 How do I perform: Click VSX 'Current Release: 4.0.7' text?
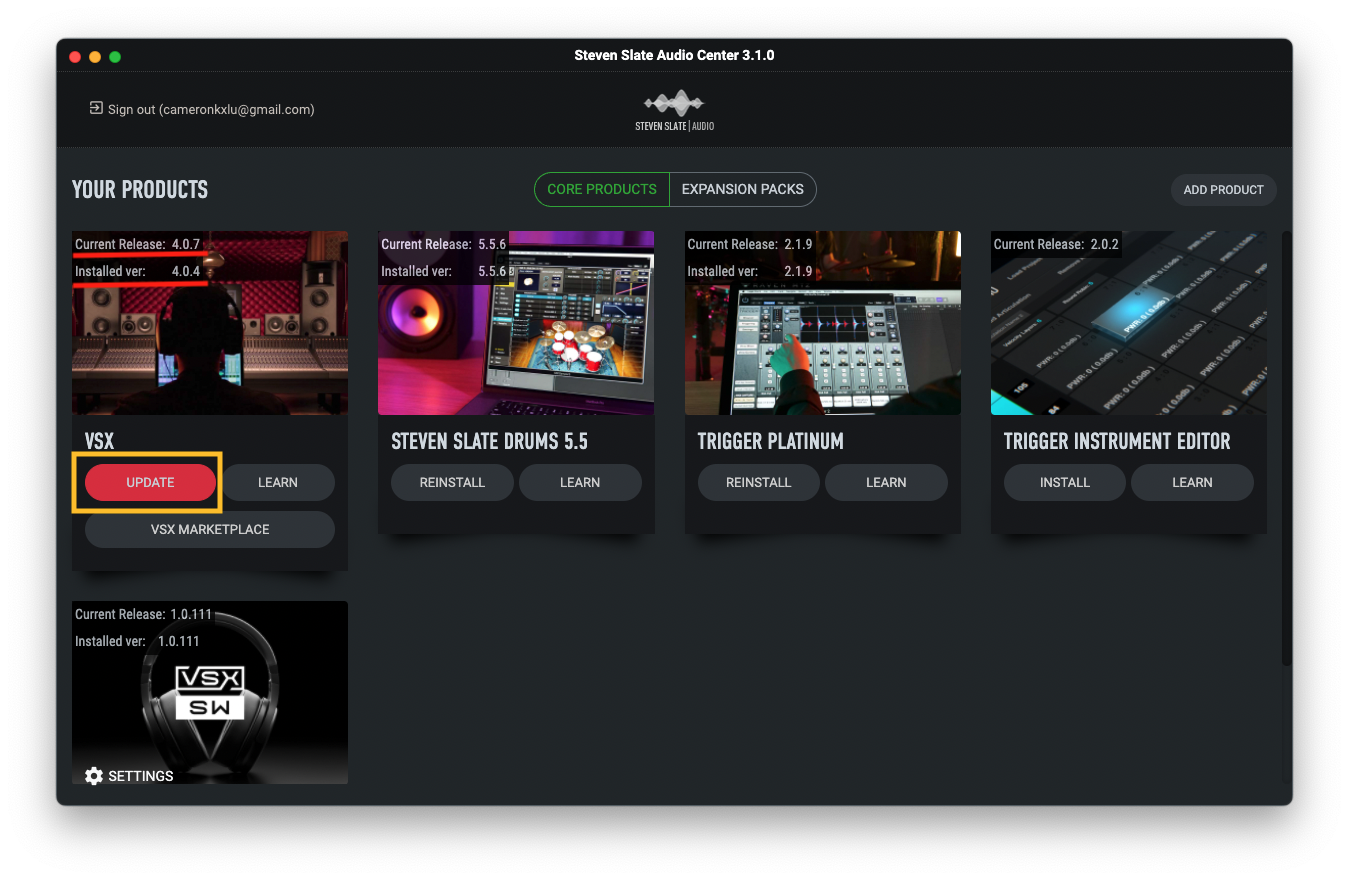(x=138, y=244)
